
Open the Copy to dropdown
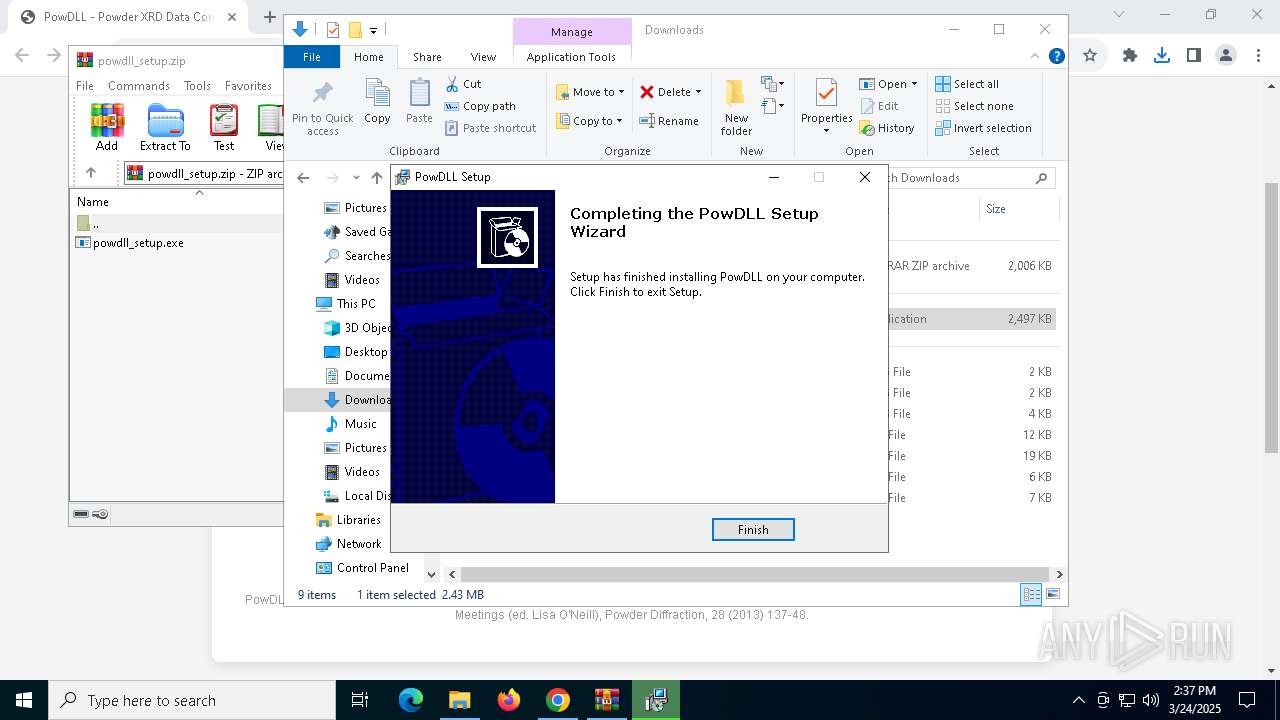(x=589, y=121)
